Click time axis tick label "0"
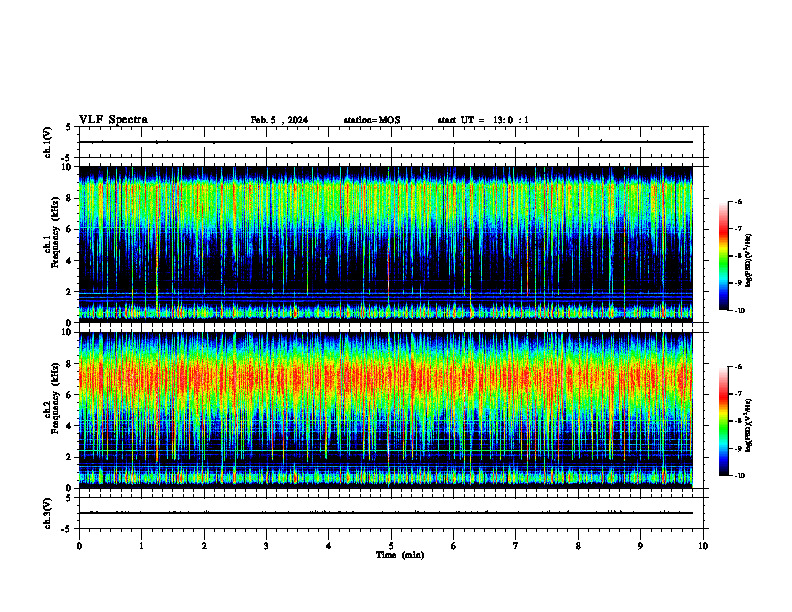The width and height of the screenshot is (792, 612). click(79, 546)
